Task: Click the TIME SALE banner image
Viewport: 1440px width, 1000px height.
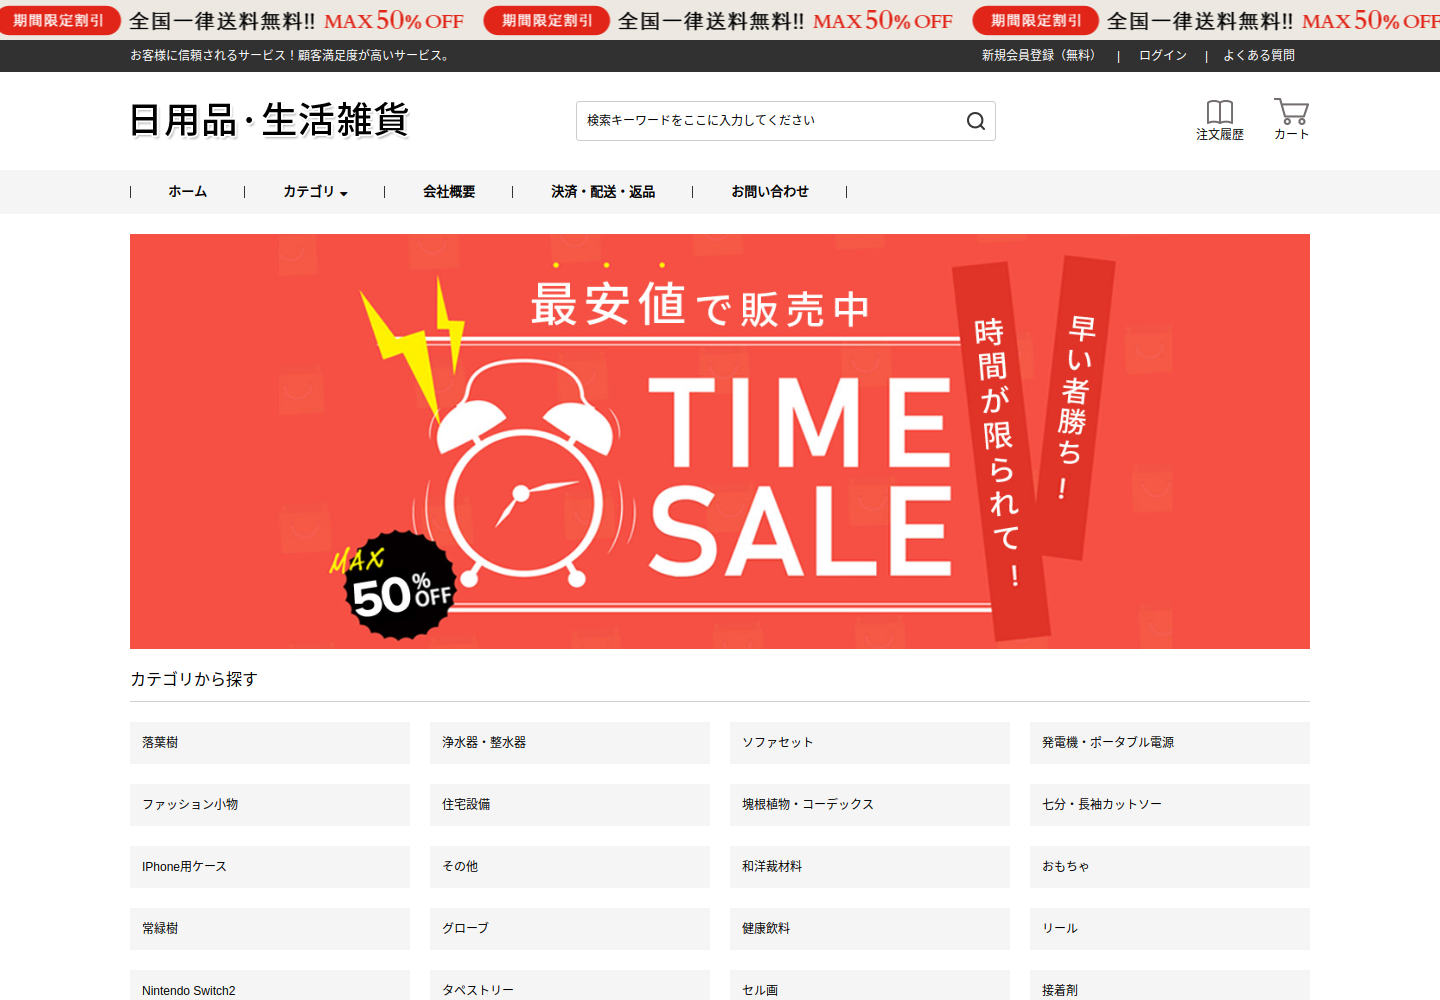Action: (720, 441)
